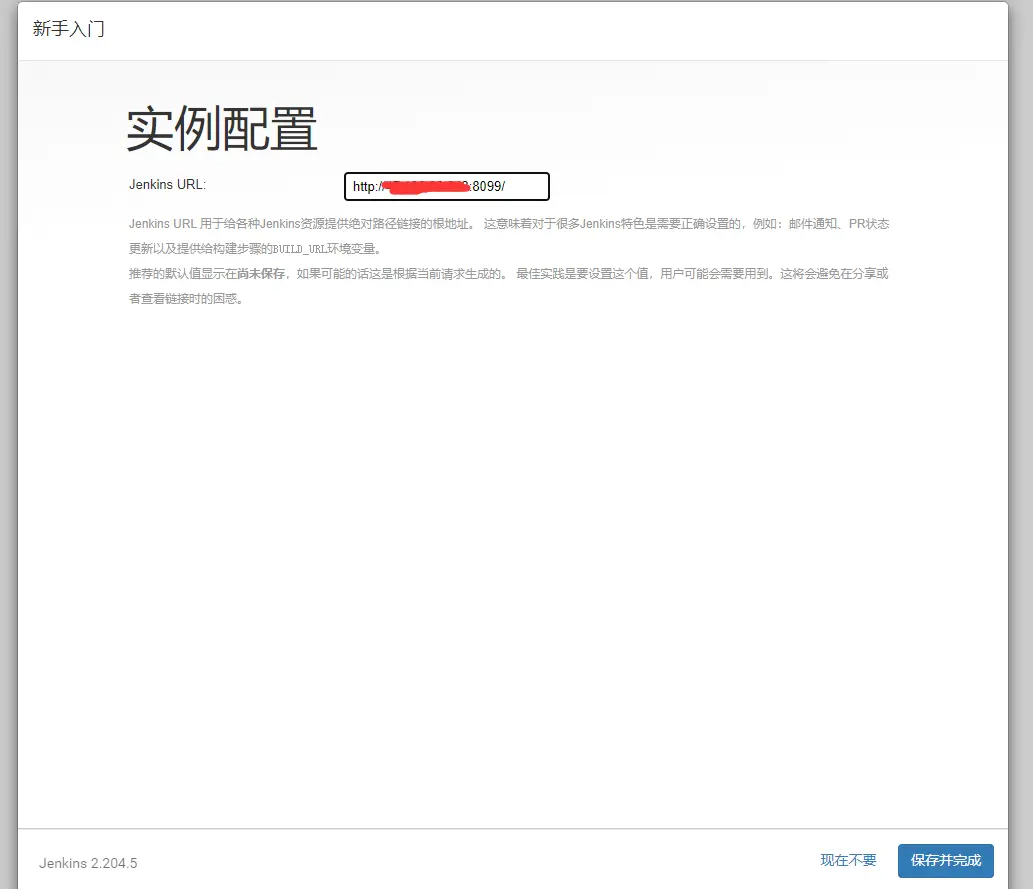The height and width of the screenshot is (889, 1033).
Task: Click the BUILD_URL environment variable text
Action: [x=300, y=249]
